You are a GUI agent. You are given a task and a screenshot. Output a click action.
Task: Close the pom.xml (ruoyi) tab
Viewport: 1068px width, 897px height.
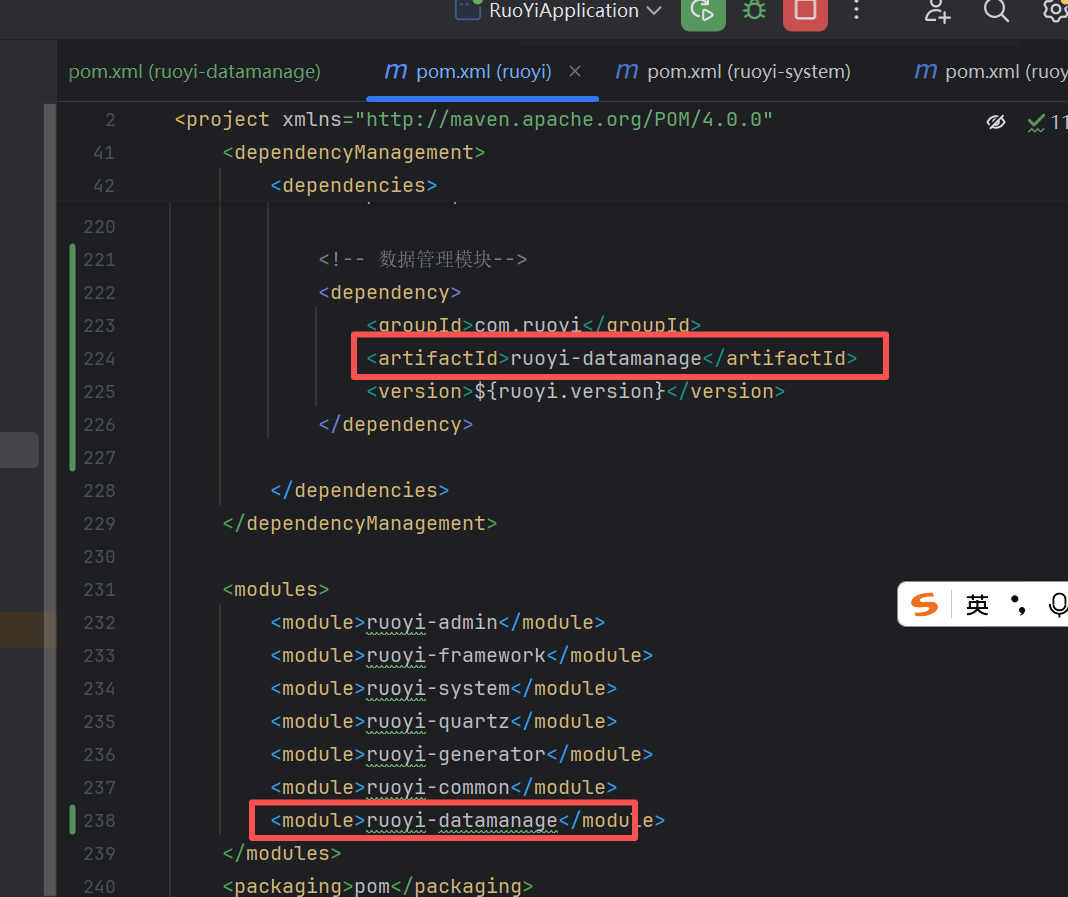pos(575,72)
